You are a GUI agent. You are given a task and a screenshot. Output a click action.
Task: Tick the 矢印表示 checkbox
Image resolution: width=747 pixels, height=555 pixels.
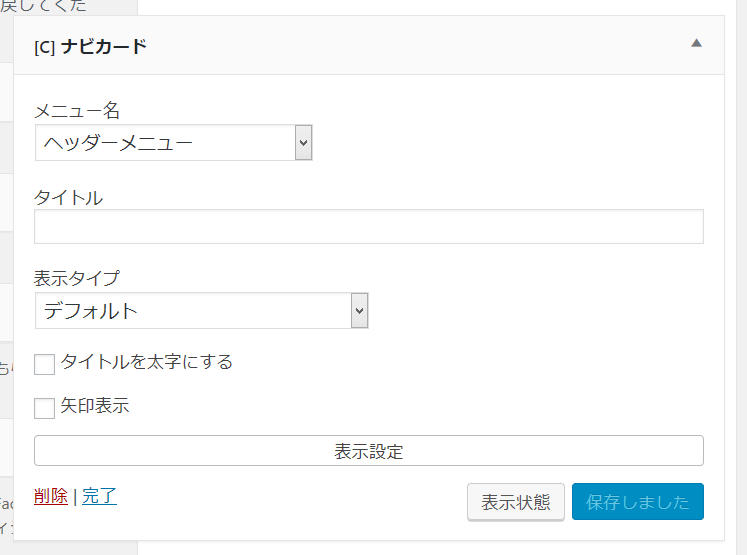coord(44,408)
